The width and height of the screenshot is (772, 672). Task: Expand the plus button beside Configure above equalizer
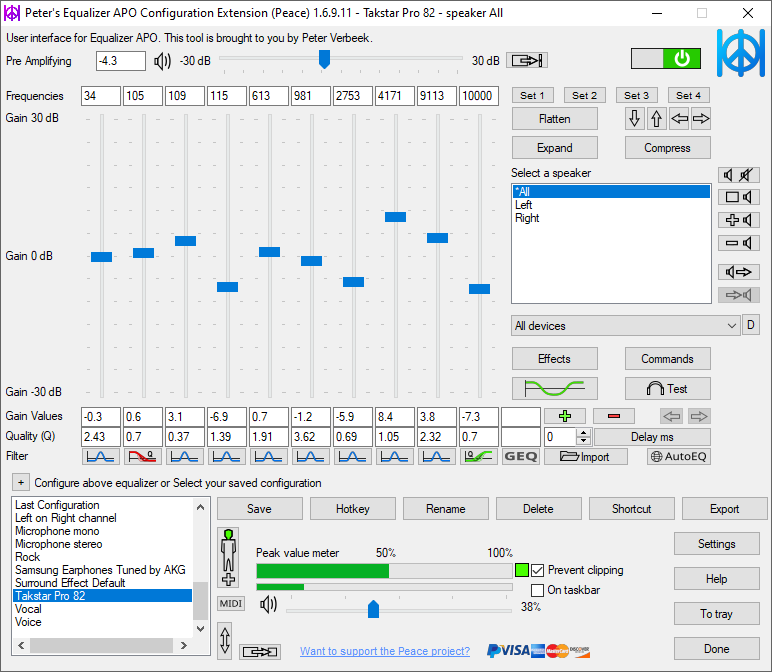[x=21, y=482]
